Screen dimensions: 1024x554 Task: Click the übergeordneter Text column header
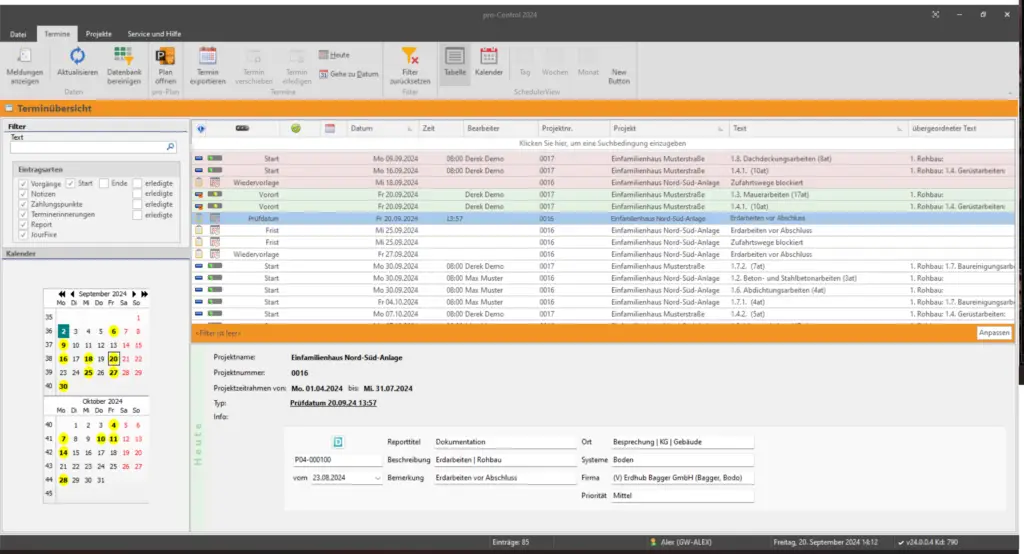[961, 129]
